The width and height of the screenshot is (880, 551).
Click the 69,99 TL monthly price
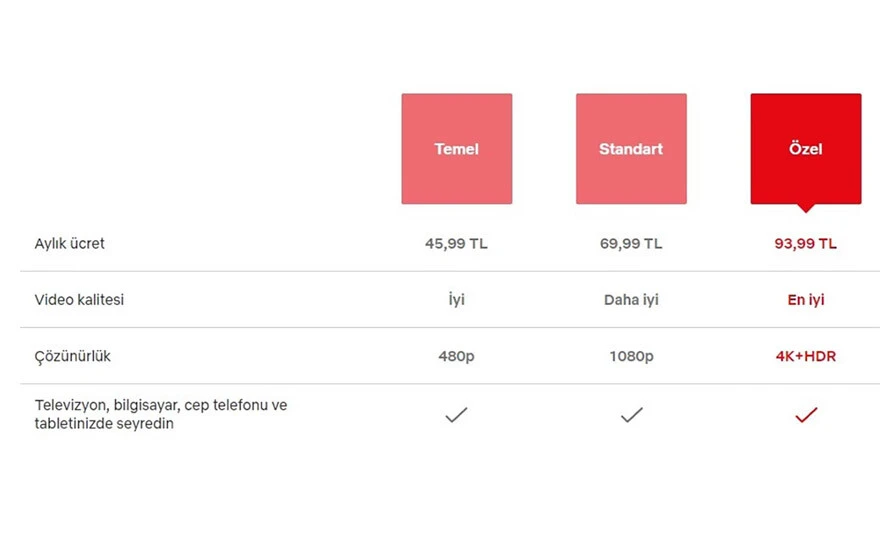631,243
